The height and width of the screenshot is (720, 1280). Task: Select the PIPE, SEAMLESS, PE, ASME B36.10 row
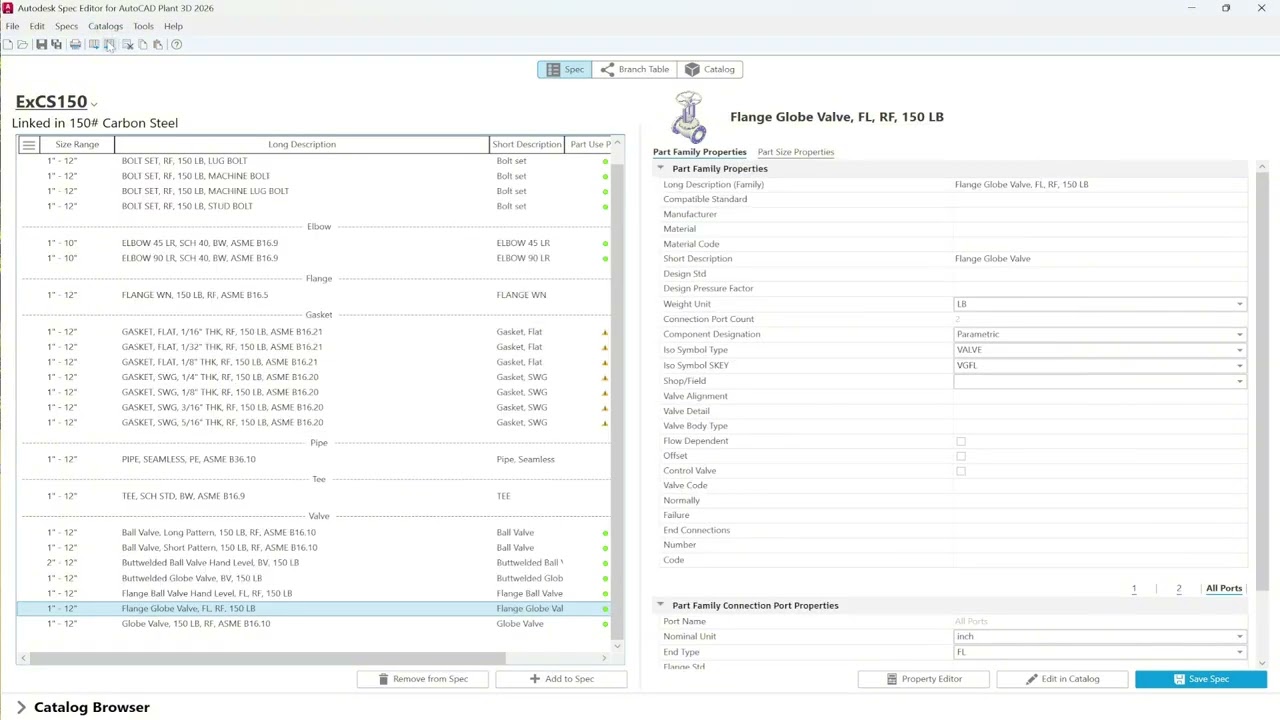click(313, 460)
